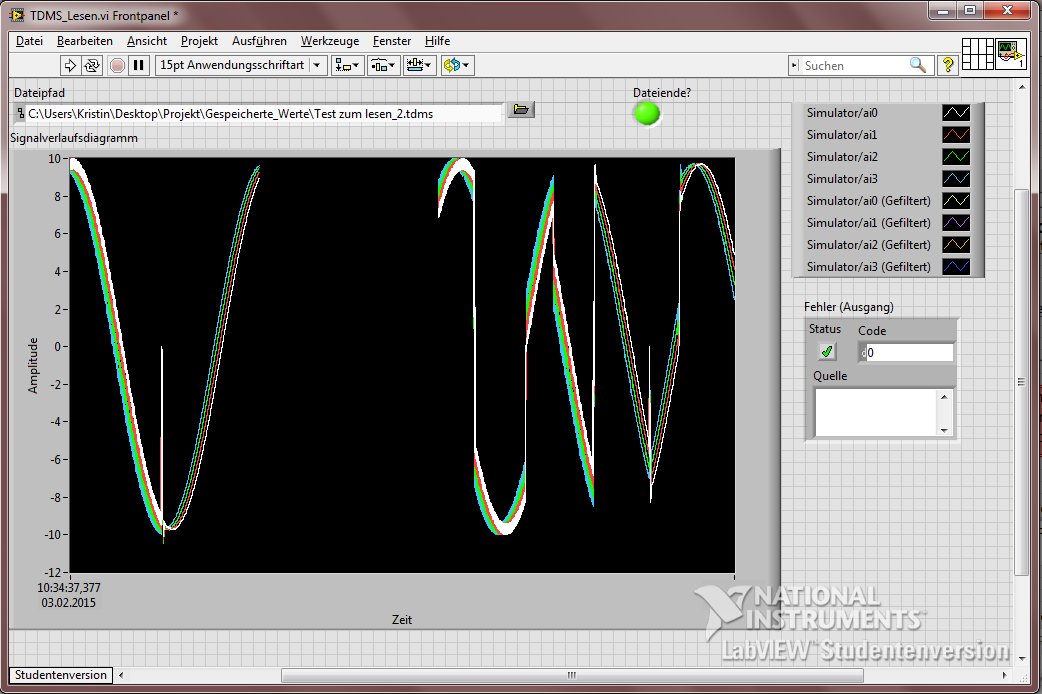Image resolution: width=1042 pixels, height=694 pixels.
Task: Toggle the Dateiende? green LED indicator
Action: click(x=647, y=113)
